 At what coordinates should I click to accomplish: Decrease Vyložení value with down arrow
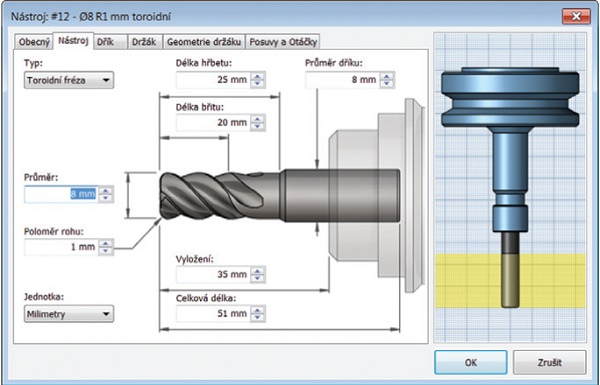pyautogui.click(x=258, y=278)
